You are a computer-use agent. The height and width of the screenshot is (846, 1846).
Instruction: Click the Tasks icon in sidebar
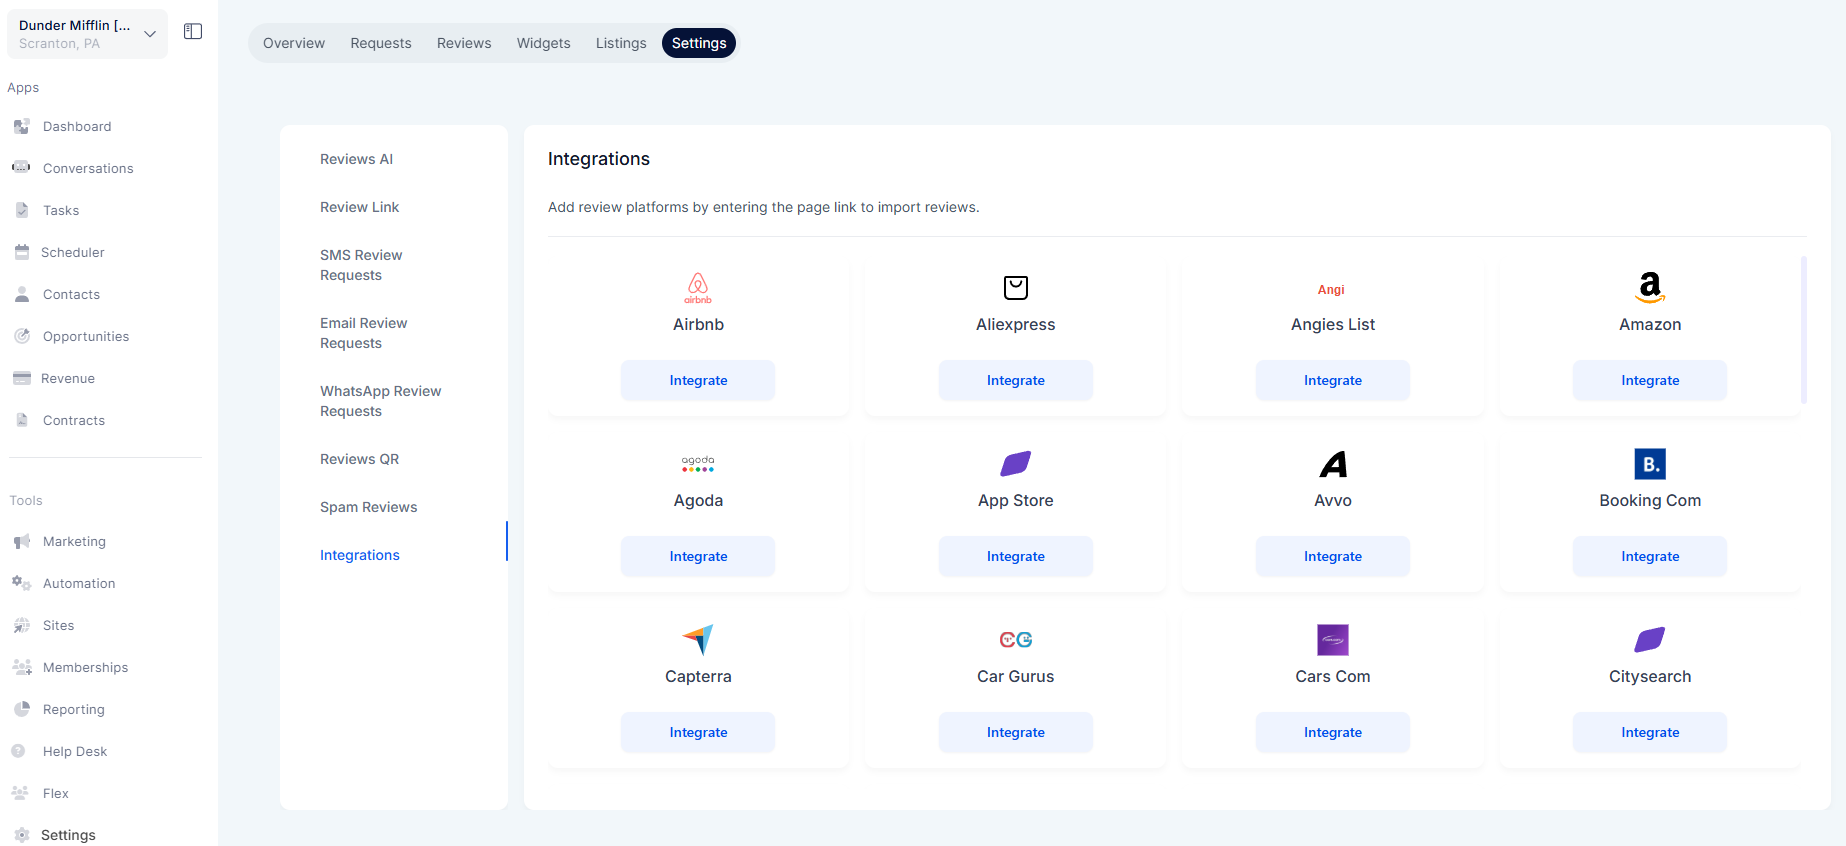21,210
